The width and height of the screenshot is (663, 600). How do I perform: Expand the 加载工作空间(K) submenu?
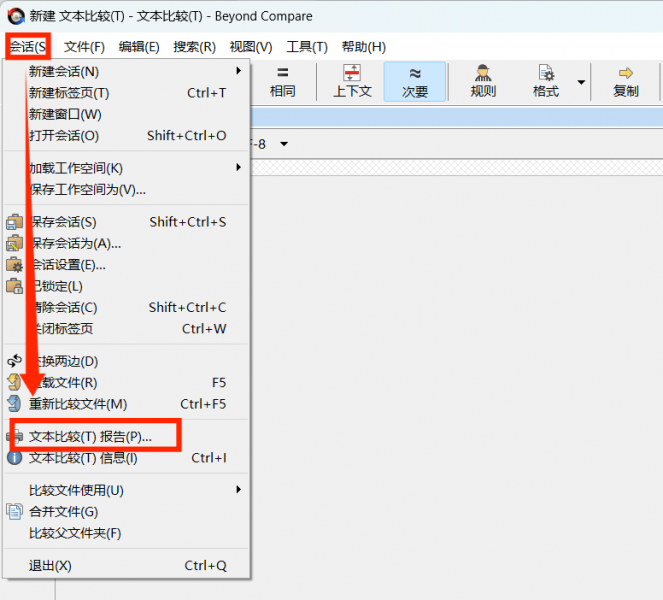[127, 168]
